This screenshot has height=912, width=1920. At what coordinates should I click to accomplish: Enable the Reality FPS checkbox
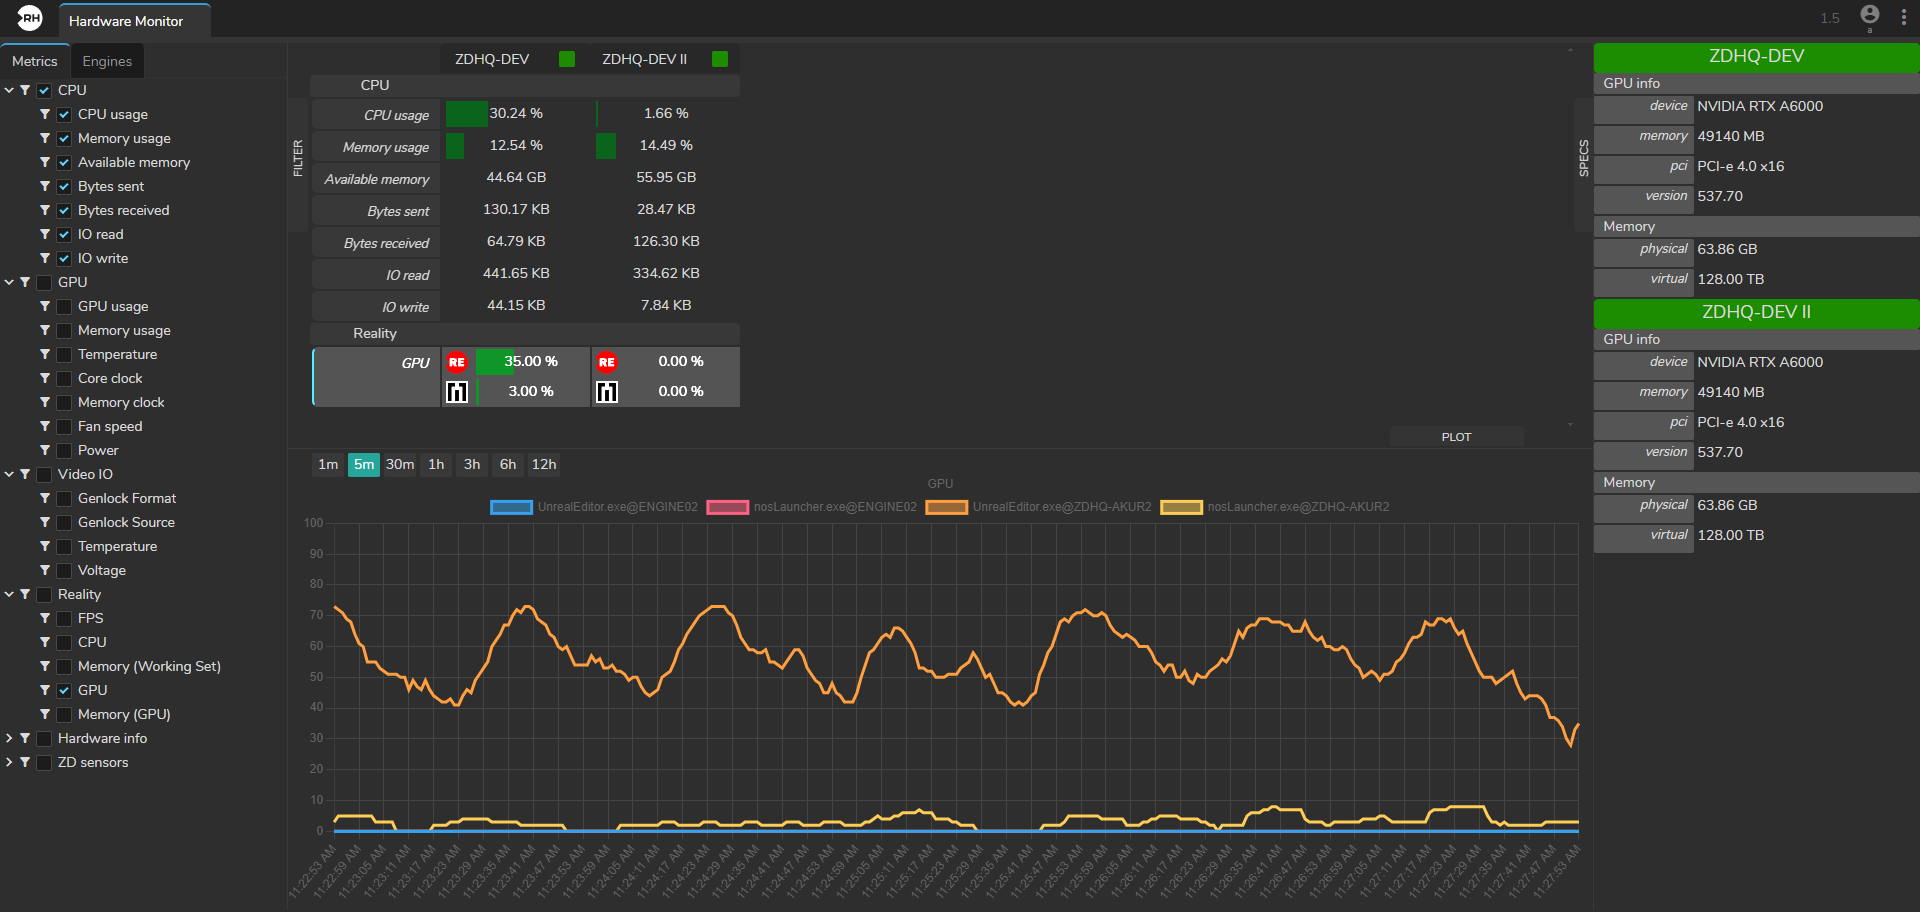64,618
